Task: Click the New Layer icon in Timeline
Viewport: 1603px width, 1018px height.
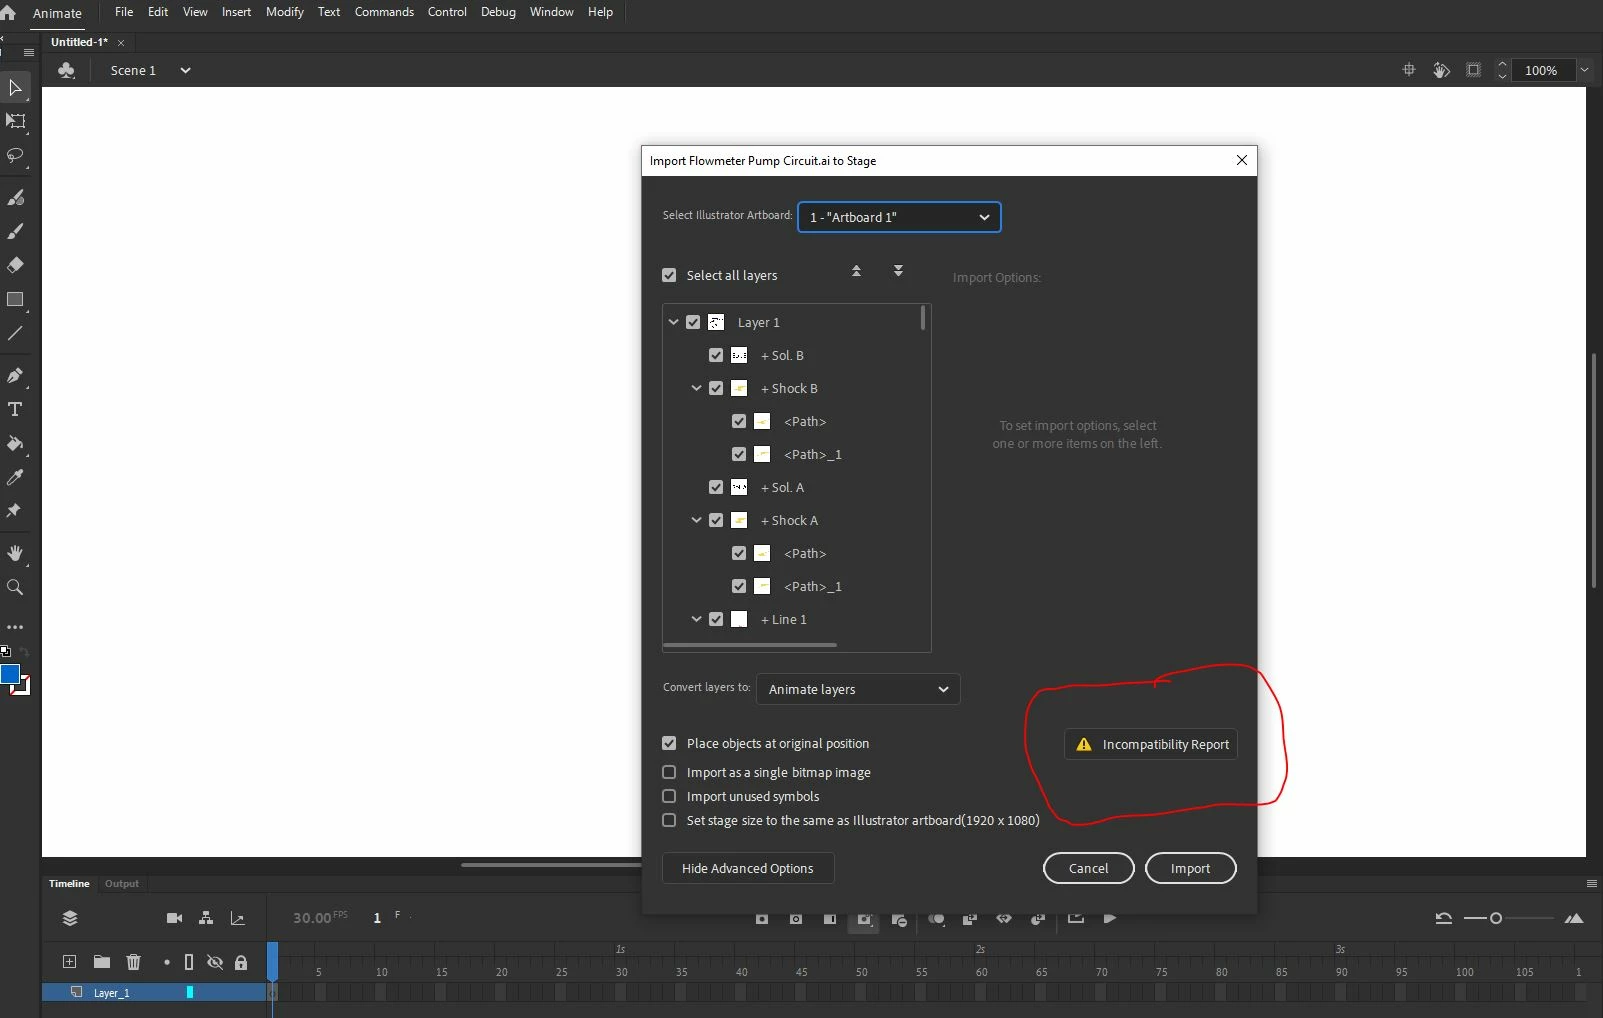Action: (x=69, y=962)
